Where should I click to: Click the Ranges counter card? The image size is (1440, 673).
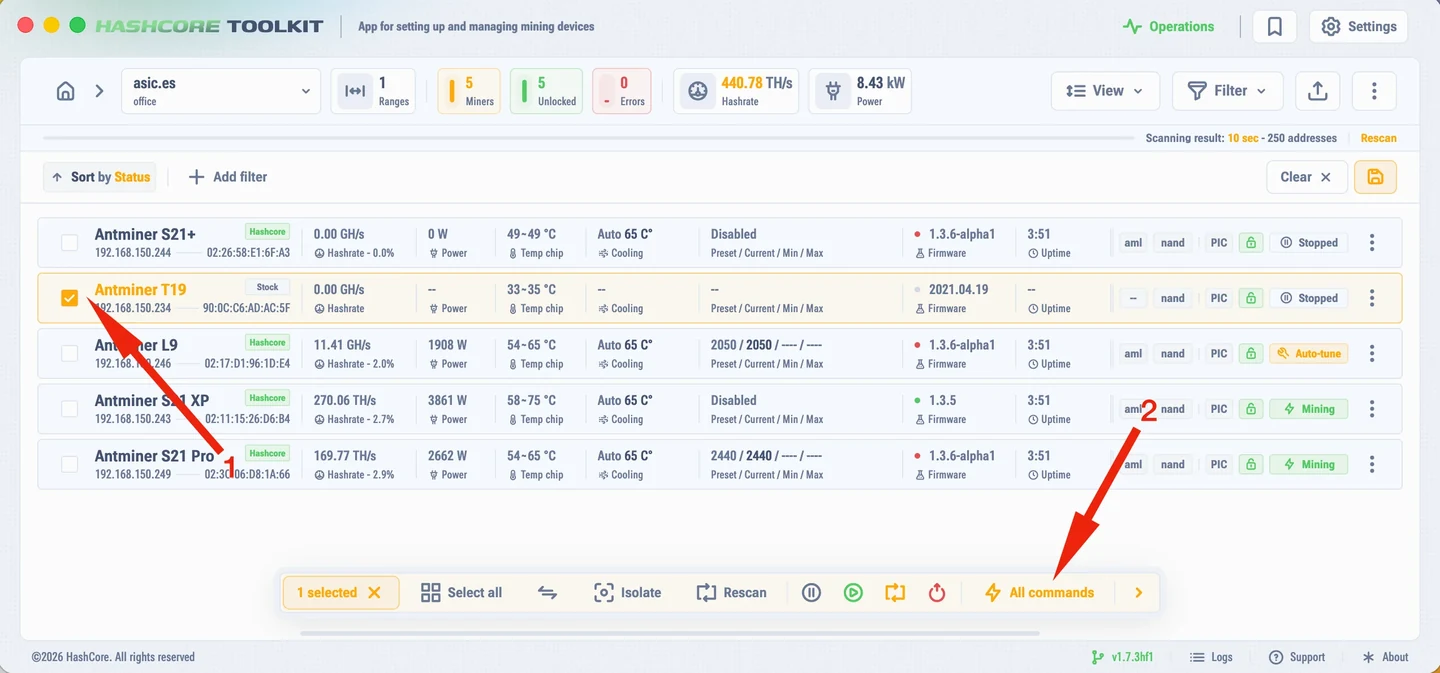coord(373,91)
